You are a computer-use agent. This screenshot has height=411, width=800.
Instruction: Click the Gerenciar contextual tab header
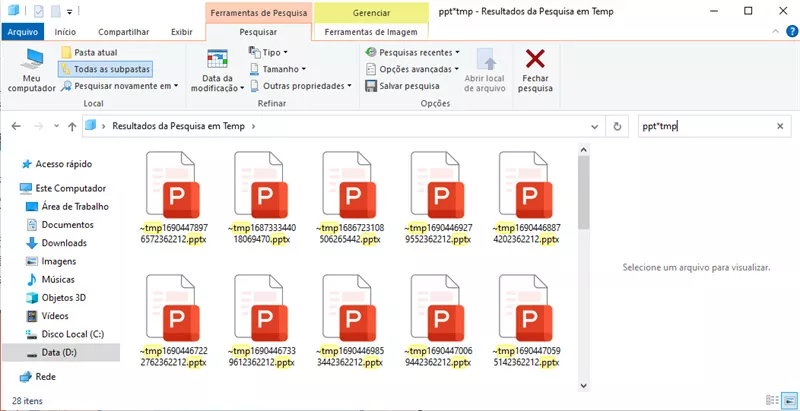[371, 13]
